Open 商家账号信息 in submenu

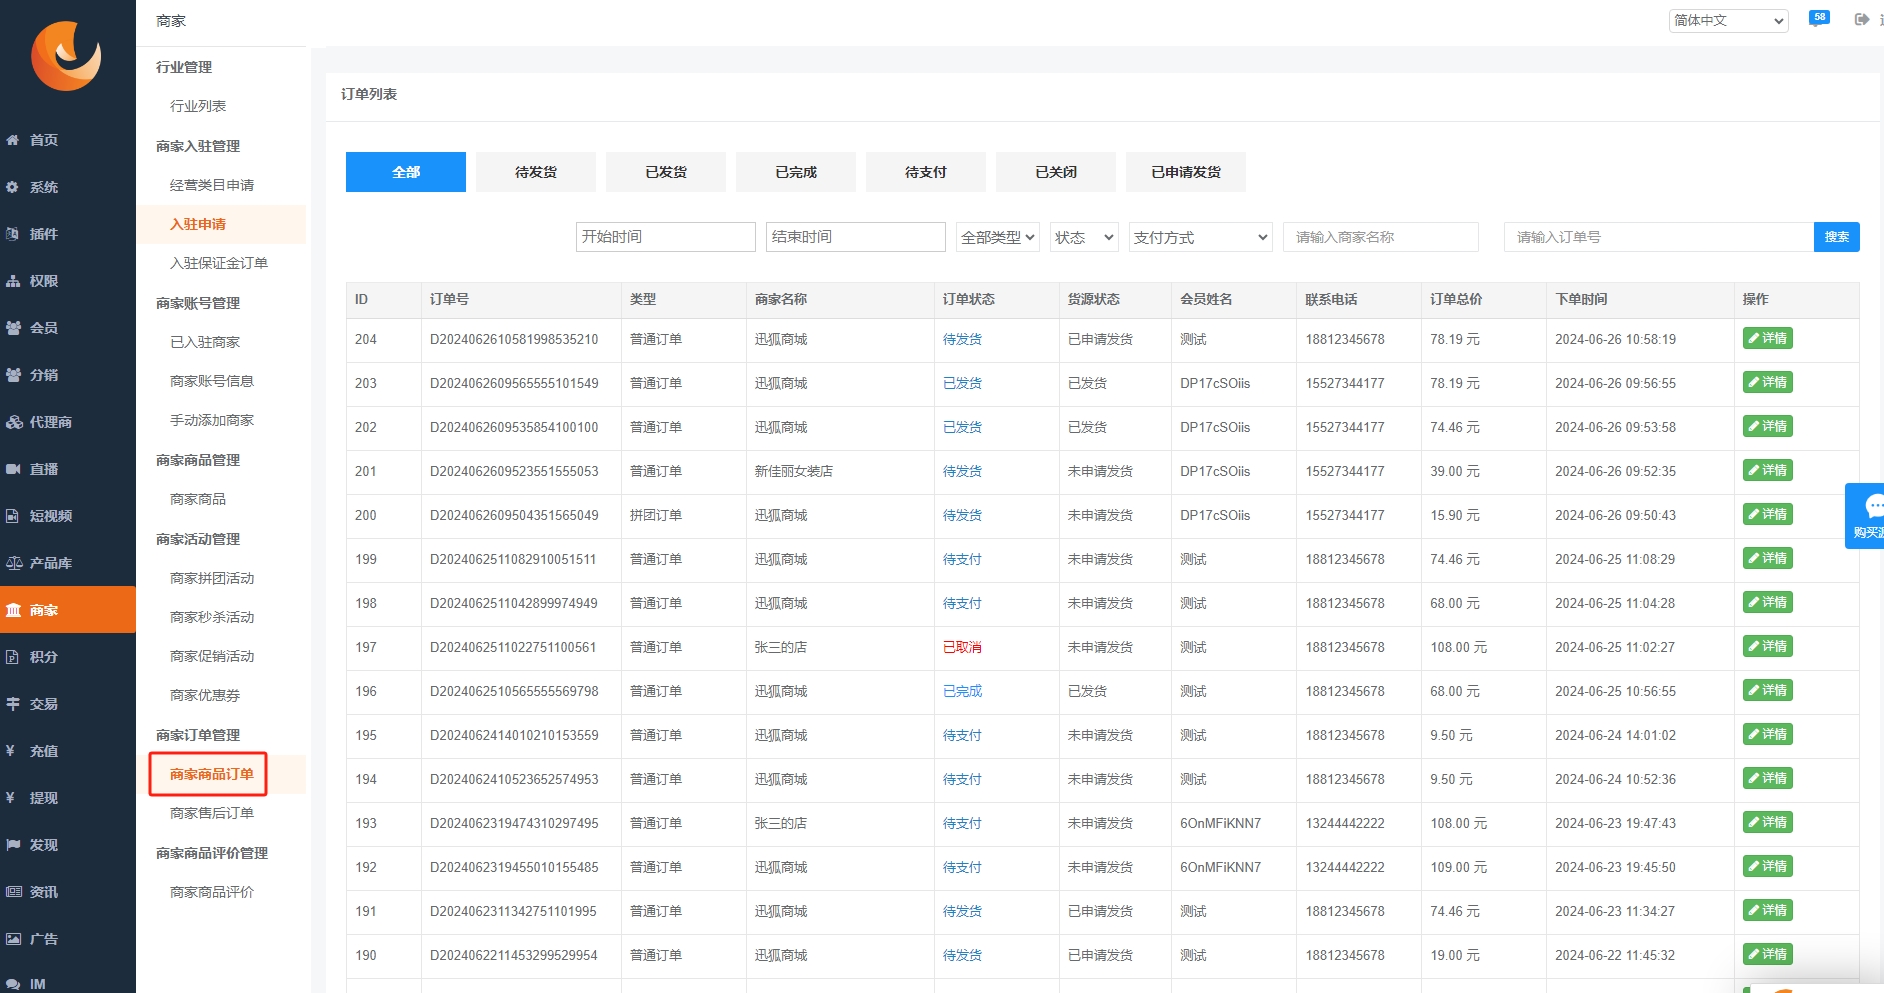point(212,381)
